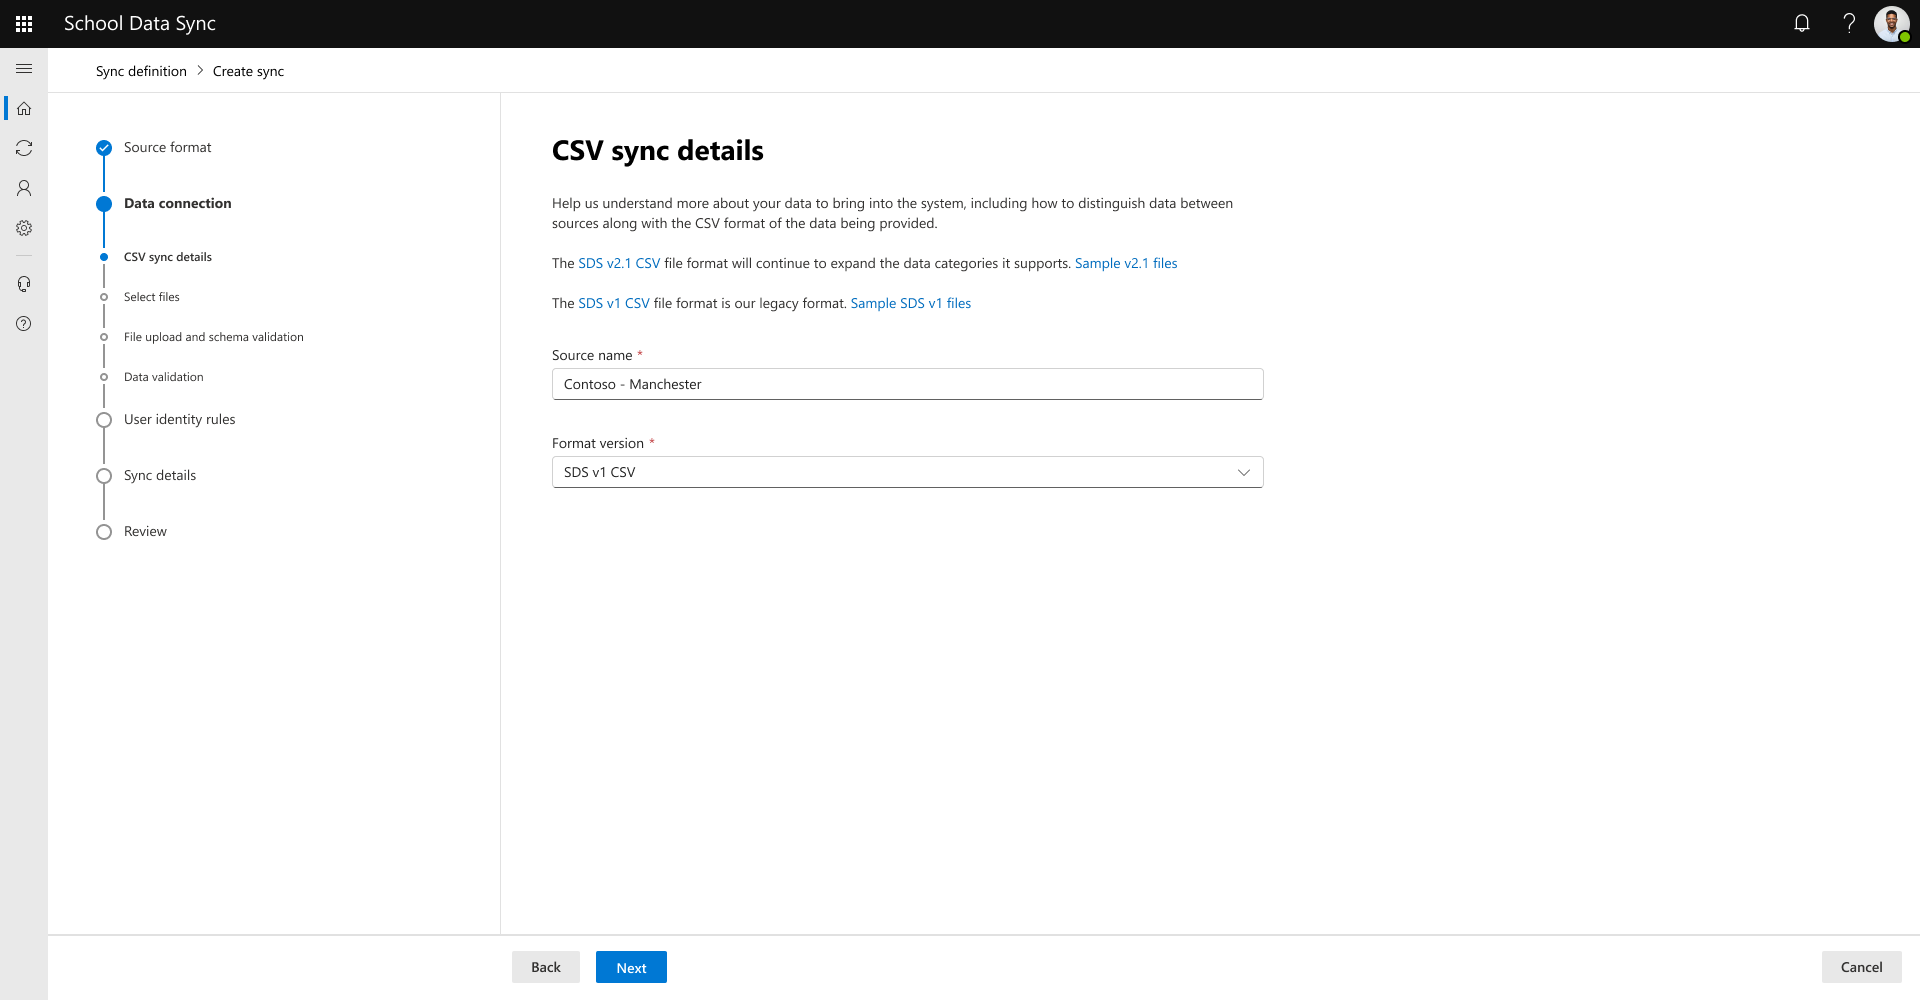Select the Source format step
The width and height of the screenshot is (1920, 1000).
click(x=167, y=147)
